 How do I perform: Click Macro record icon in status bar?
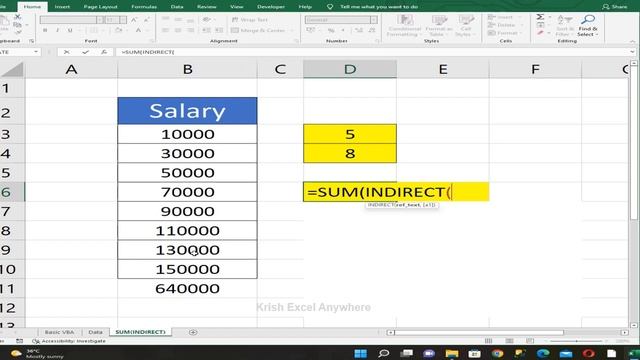pyautogui.click(x=19, y=341)
